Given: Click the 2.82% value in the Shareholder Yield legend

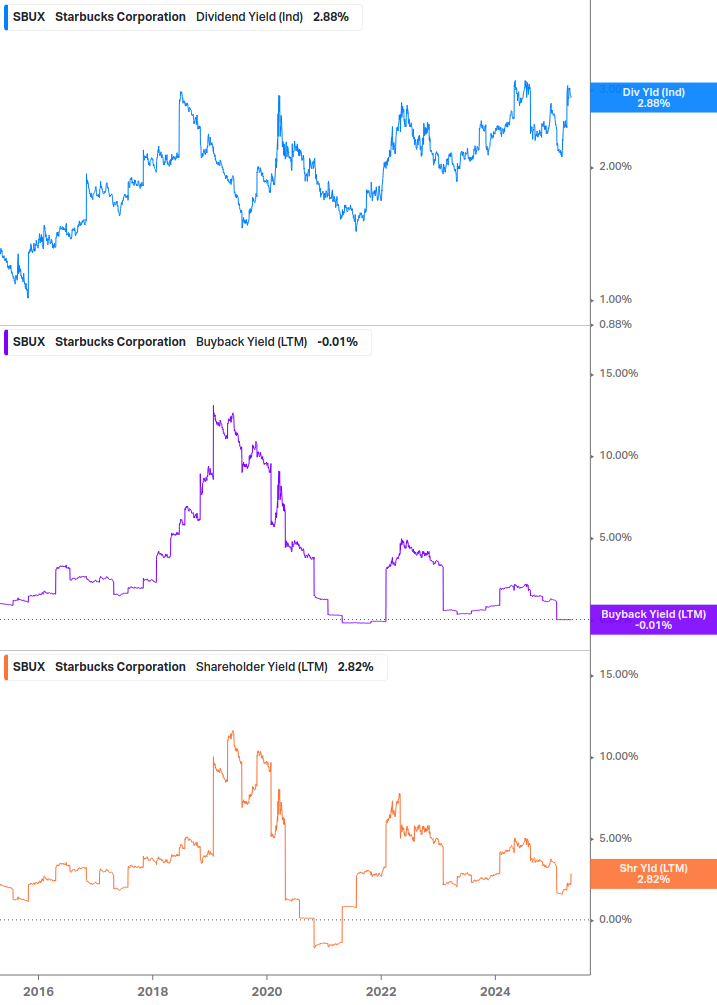Looking at the screenshot, I should click(356, 667).
